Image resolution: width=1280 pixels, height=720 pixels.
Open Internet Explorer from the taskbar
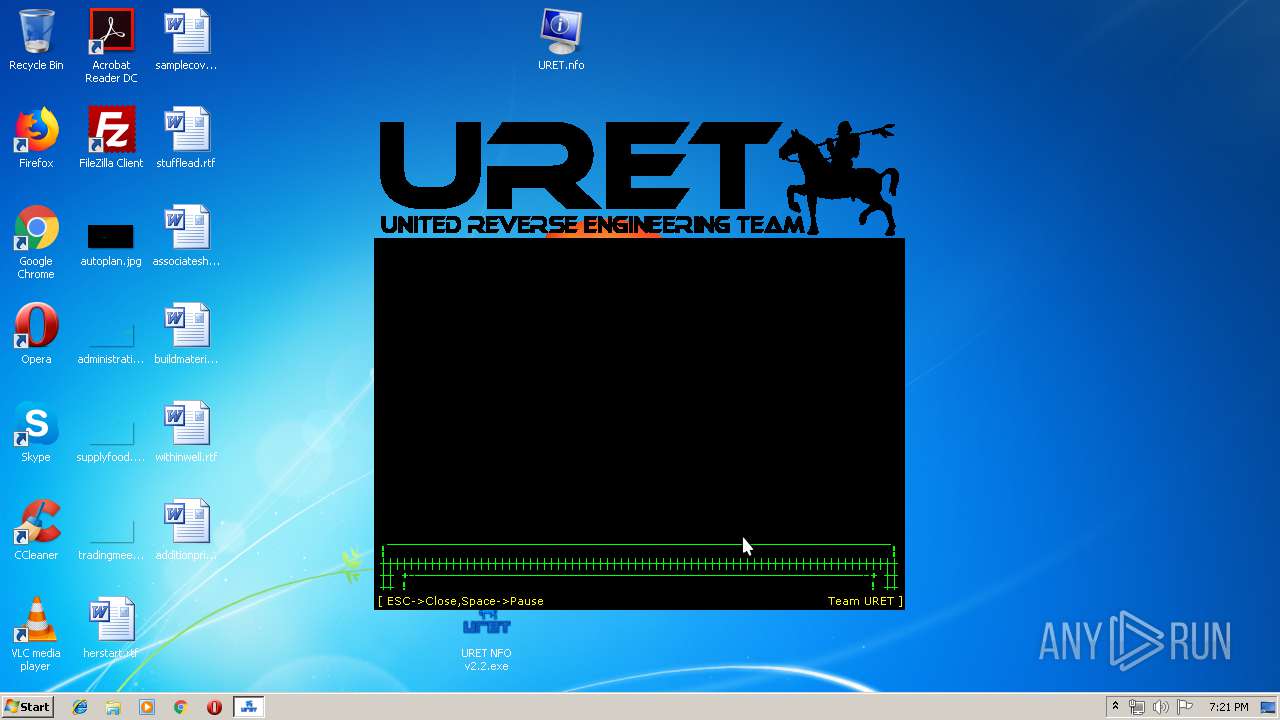pyautogui.click(x=80, y=707)
